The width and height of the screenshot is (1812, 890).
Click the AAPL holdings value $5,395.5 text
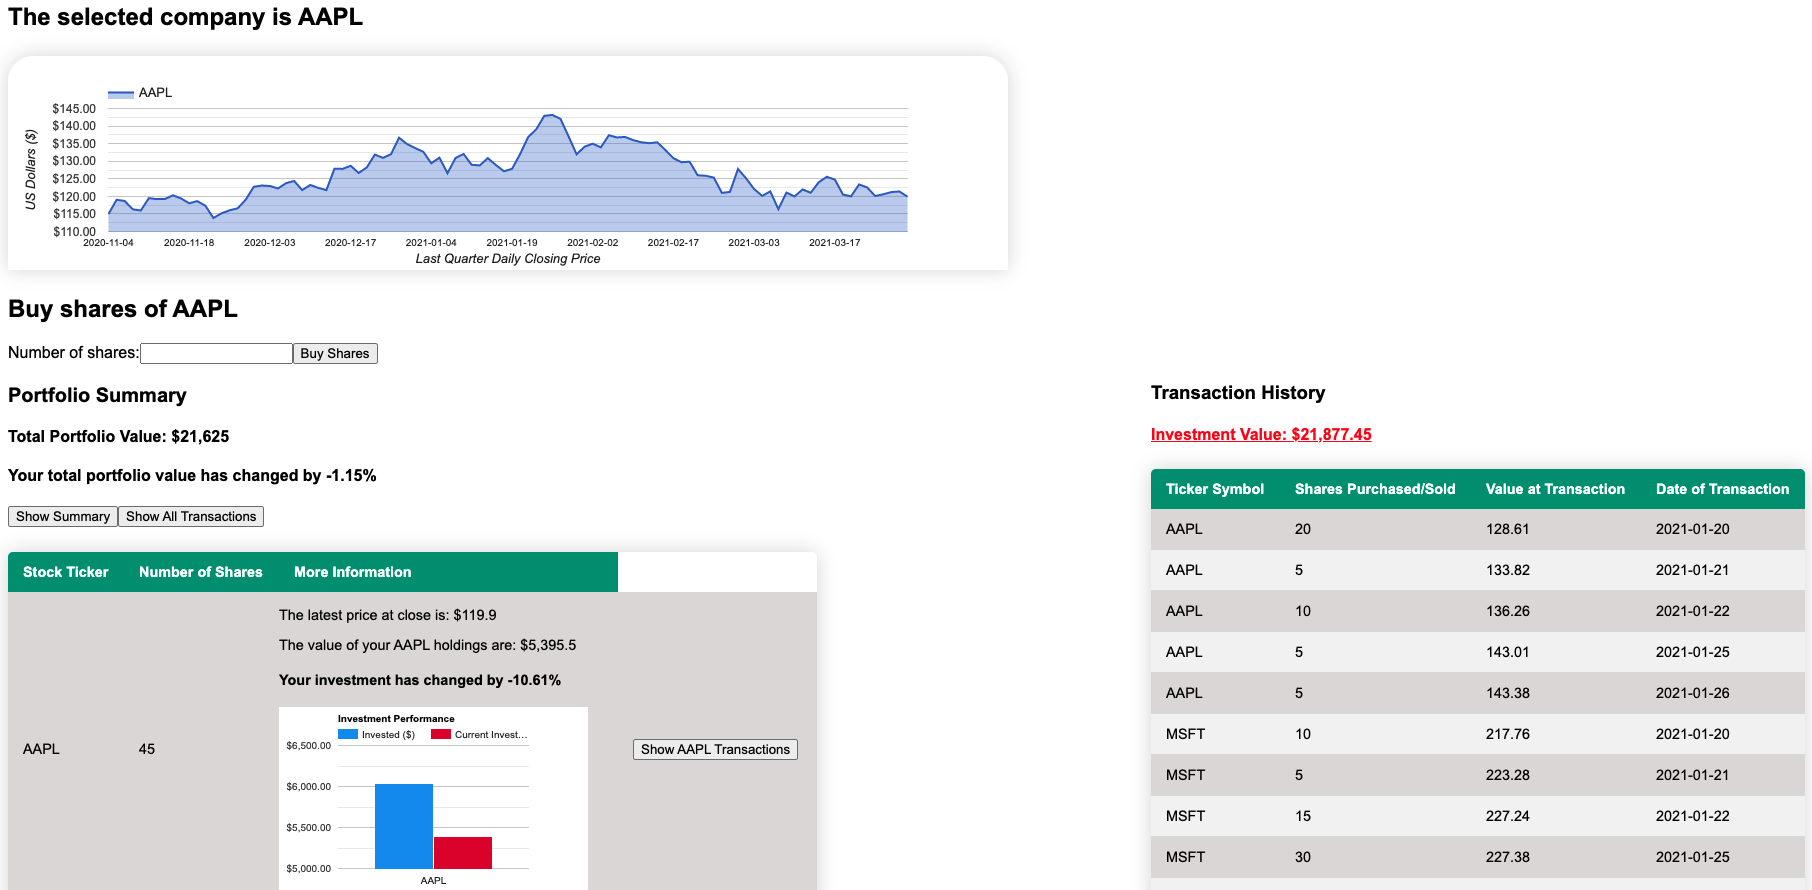428,645
